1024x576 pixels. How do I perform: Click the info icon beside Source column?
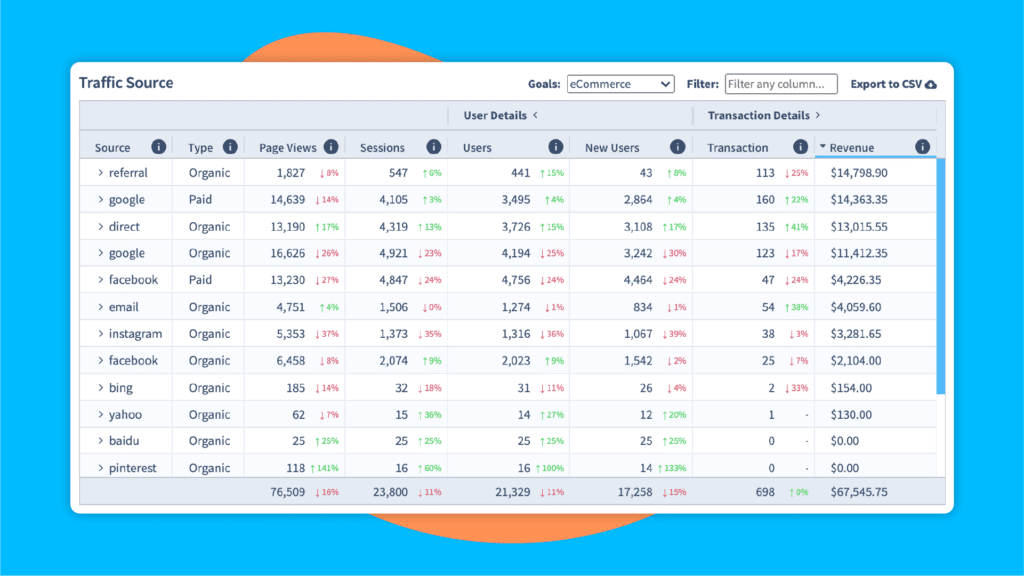coord(158,147)
